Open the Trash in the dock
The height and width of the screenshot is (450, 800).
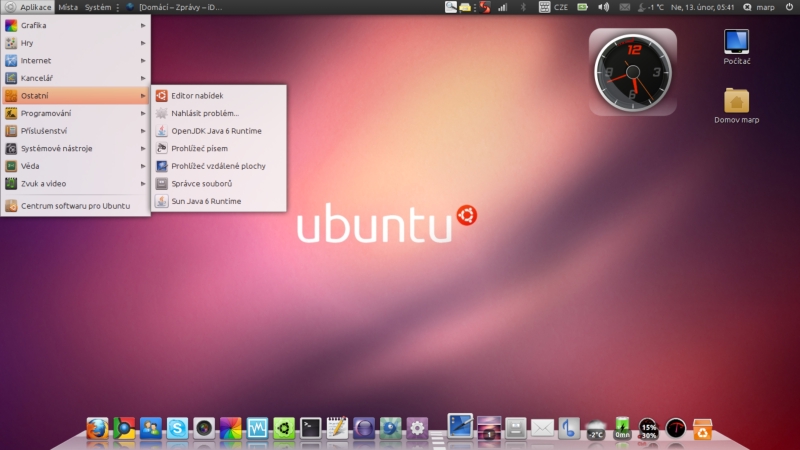[x=703, y=429]
